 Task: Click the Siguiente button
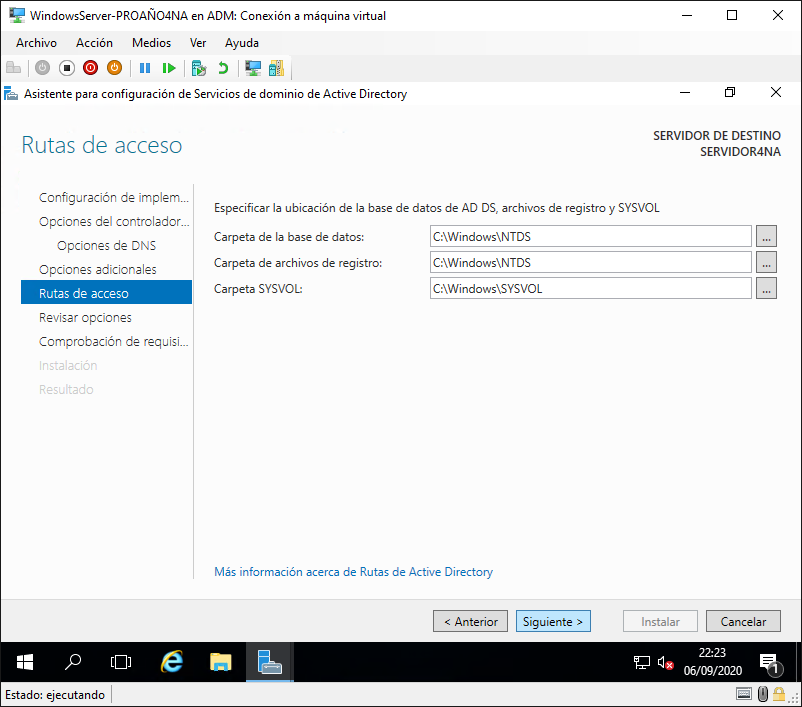(553, 621)
